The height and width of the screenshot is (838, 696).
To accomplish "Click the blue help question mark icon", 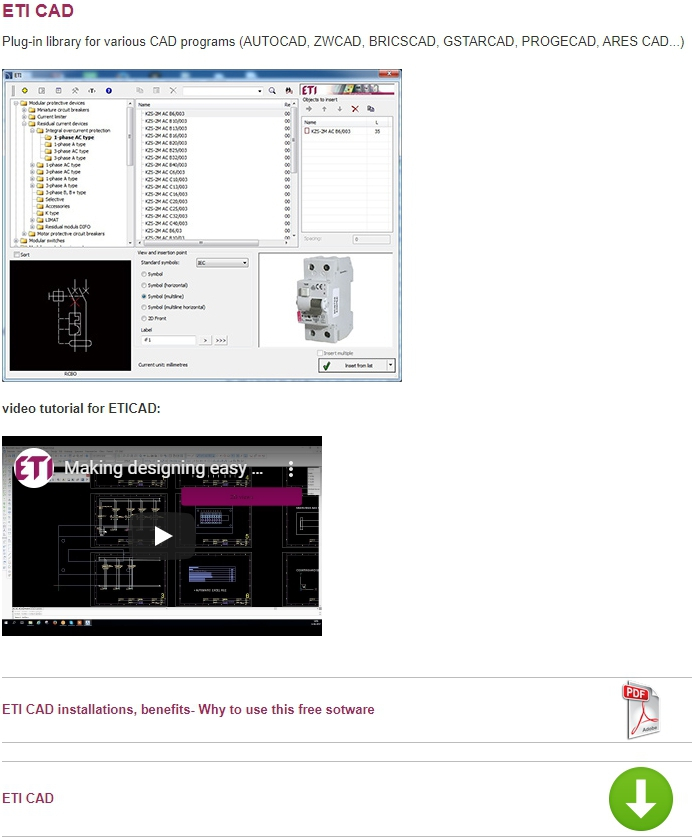I will point(108,90).
